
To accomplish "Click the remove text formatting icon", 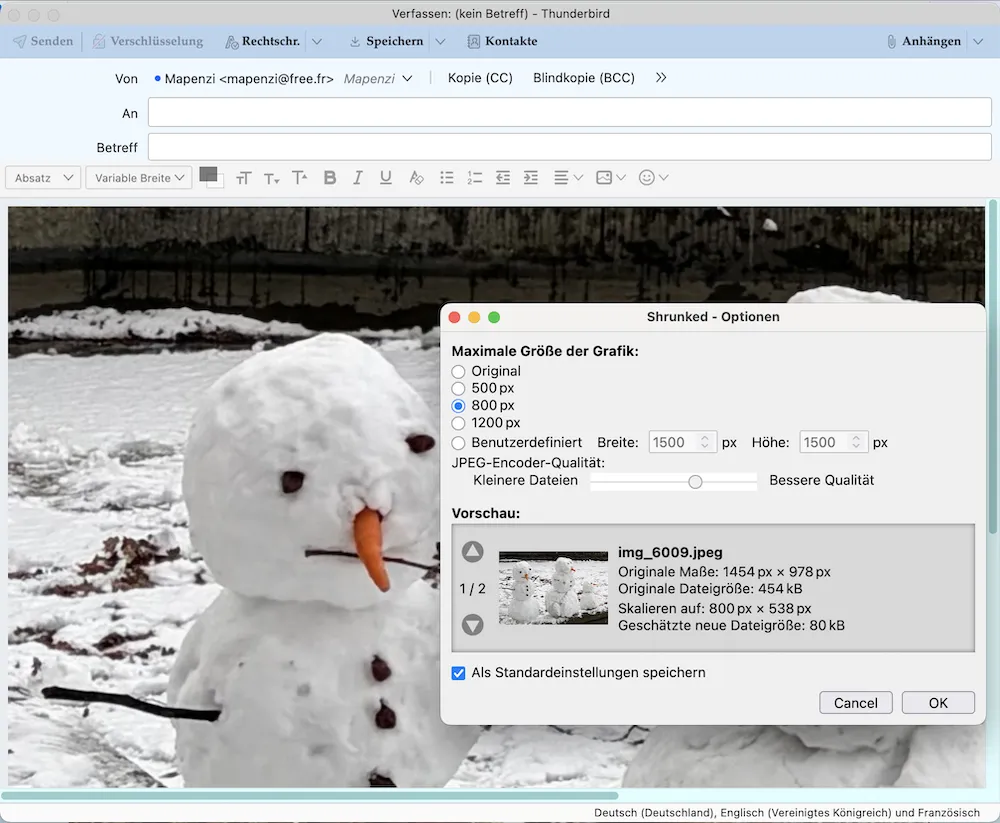I will click(x=417, y=177).
